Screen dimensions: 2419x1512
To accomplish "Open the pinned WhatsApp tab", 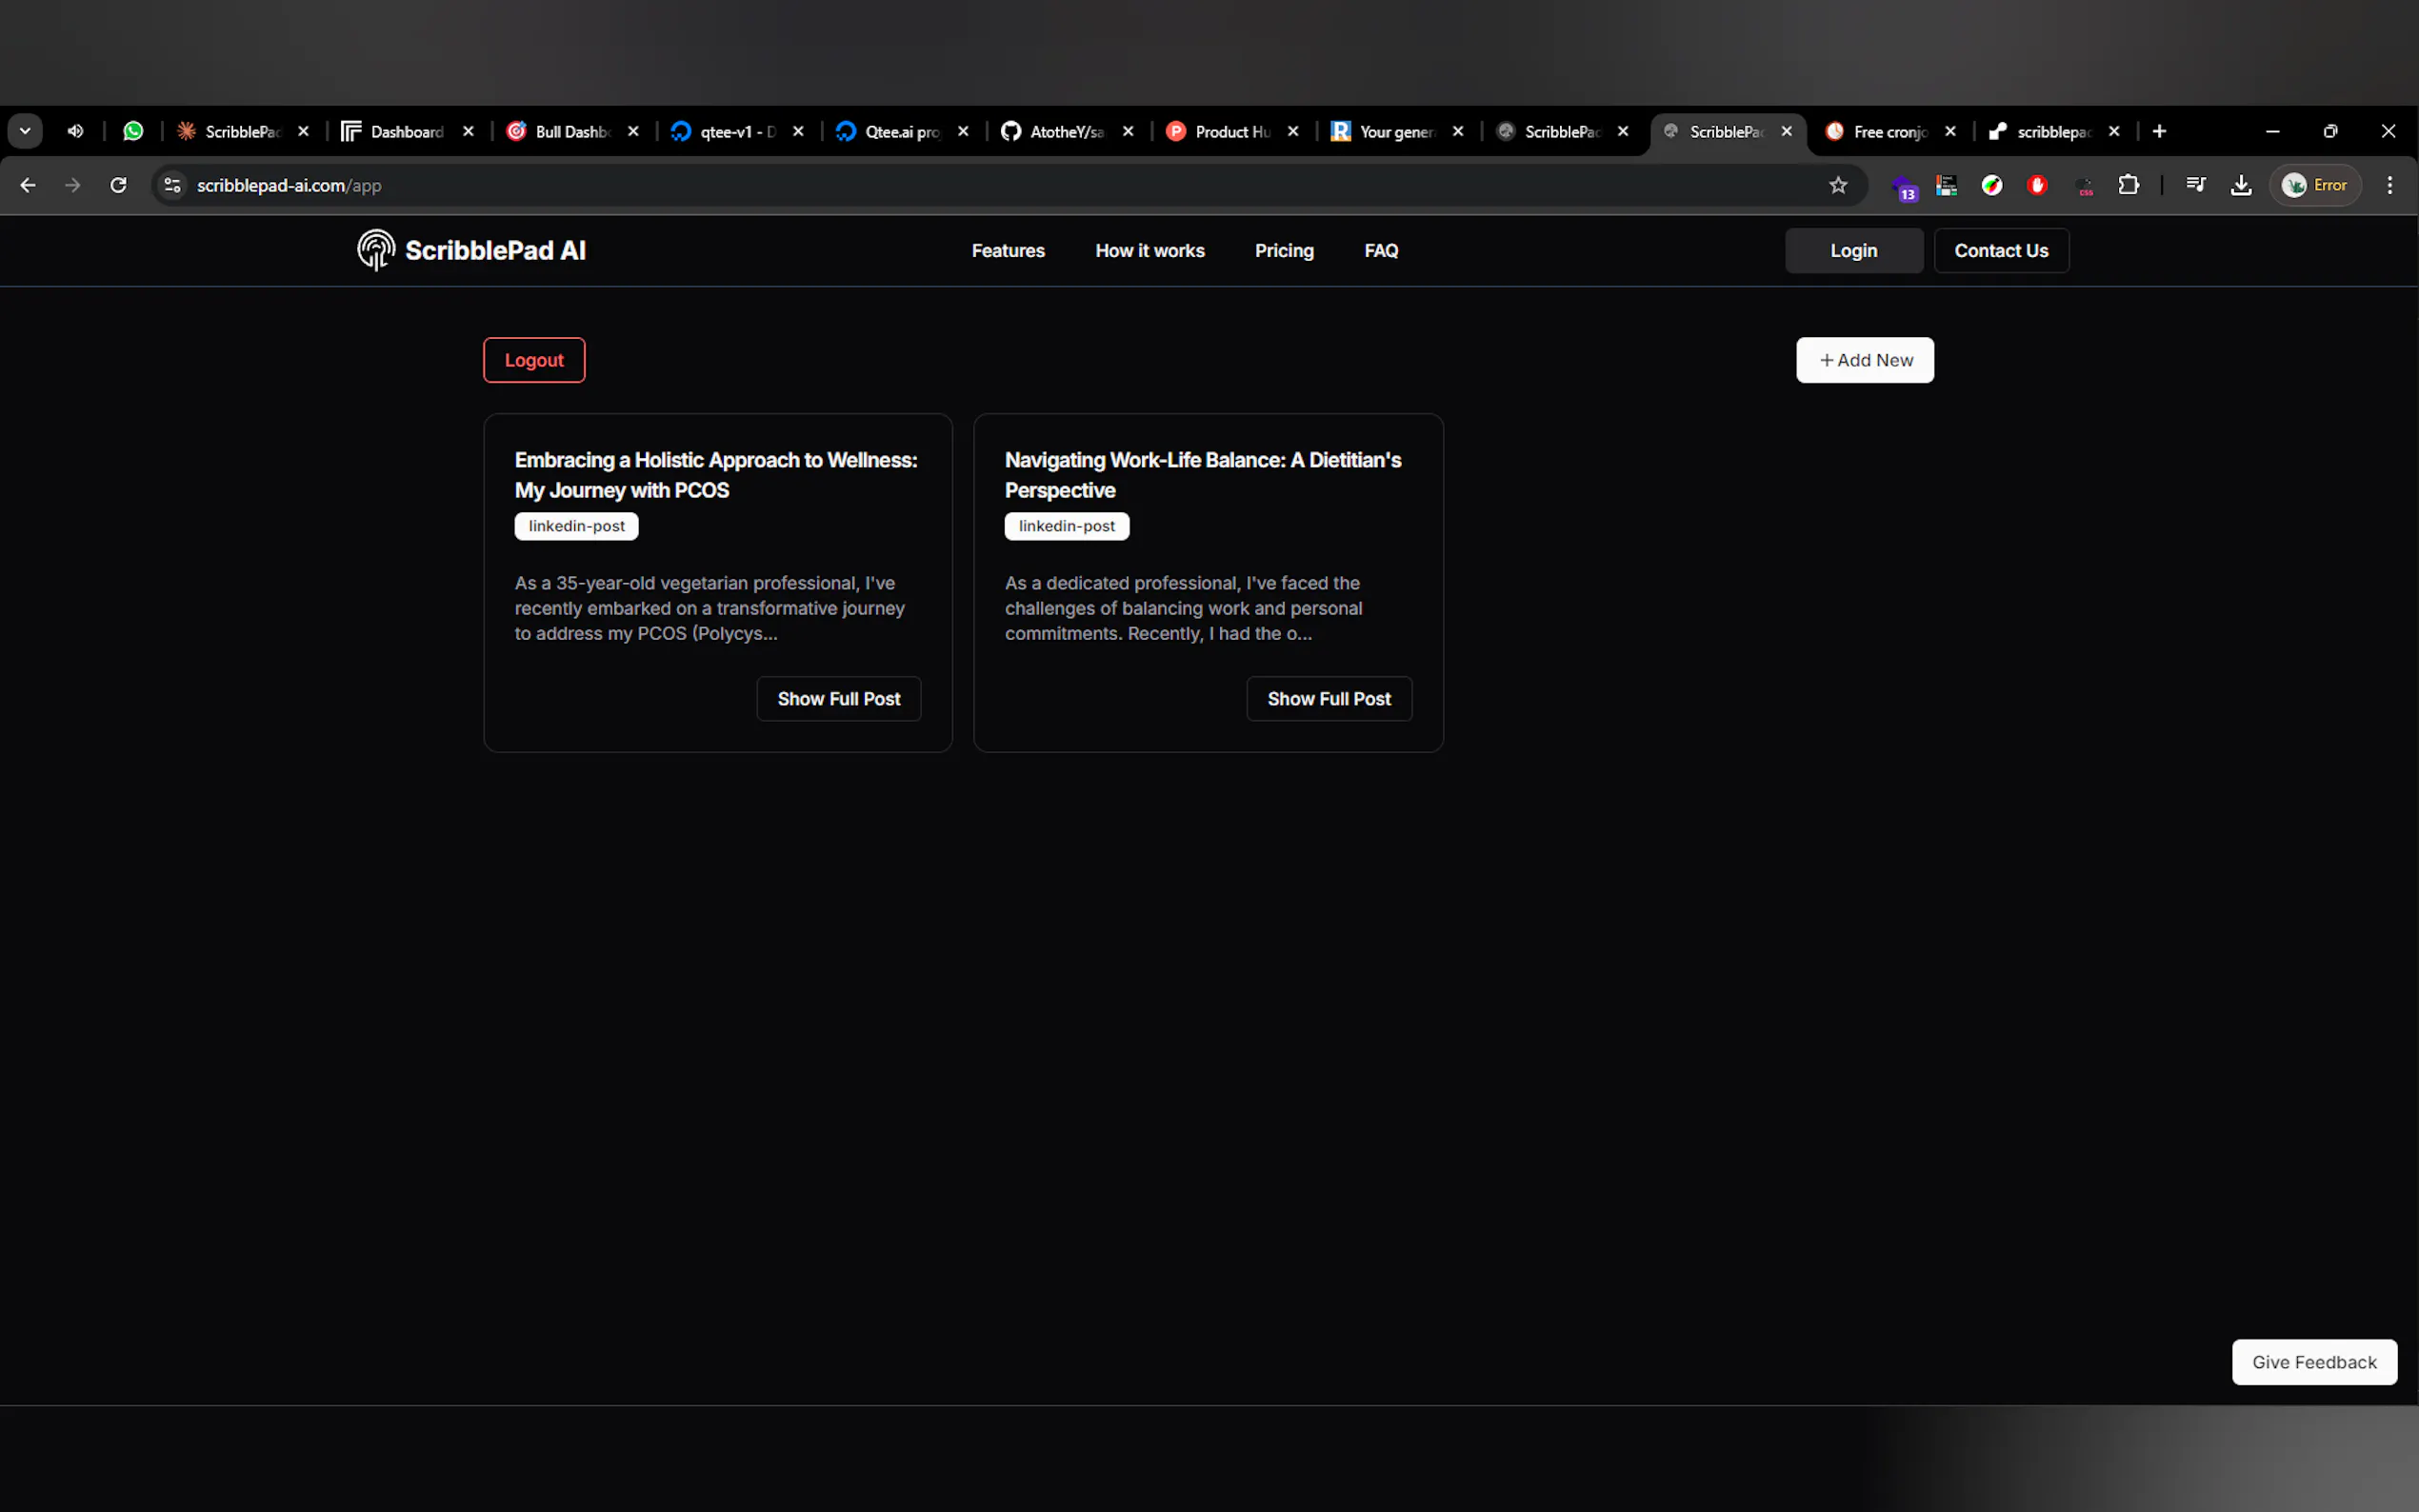I will 133,131.
